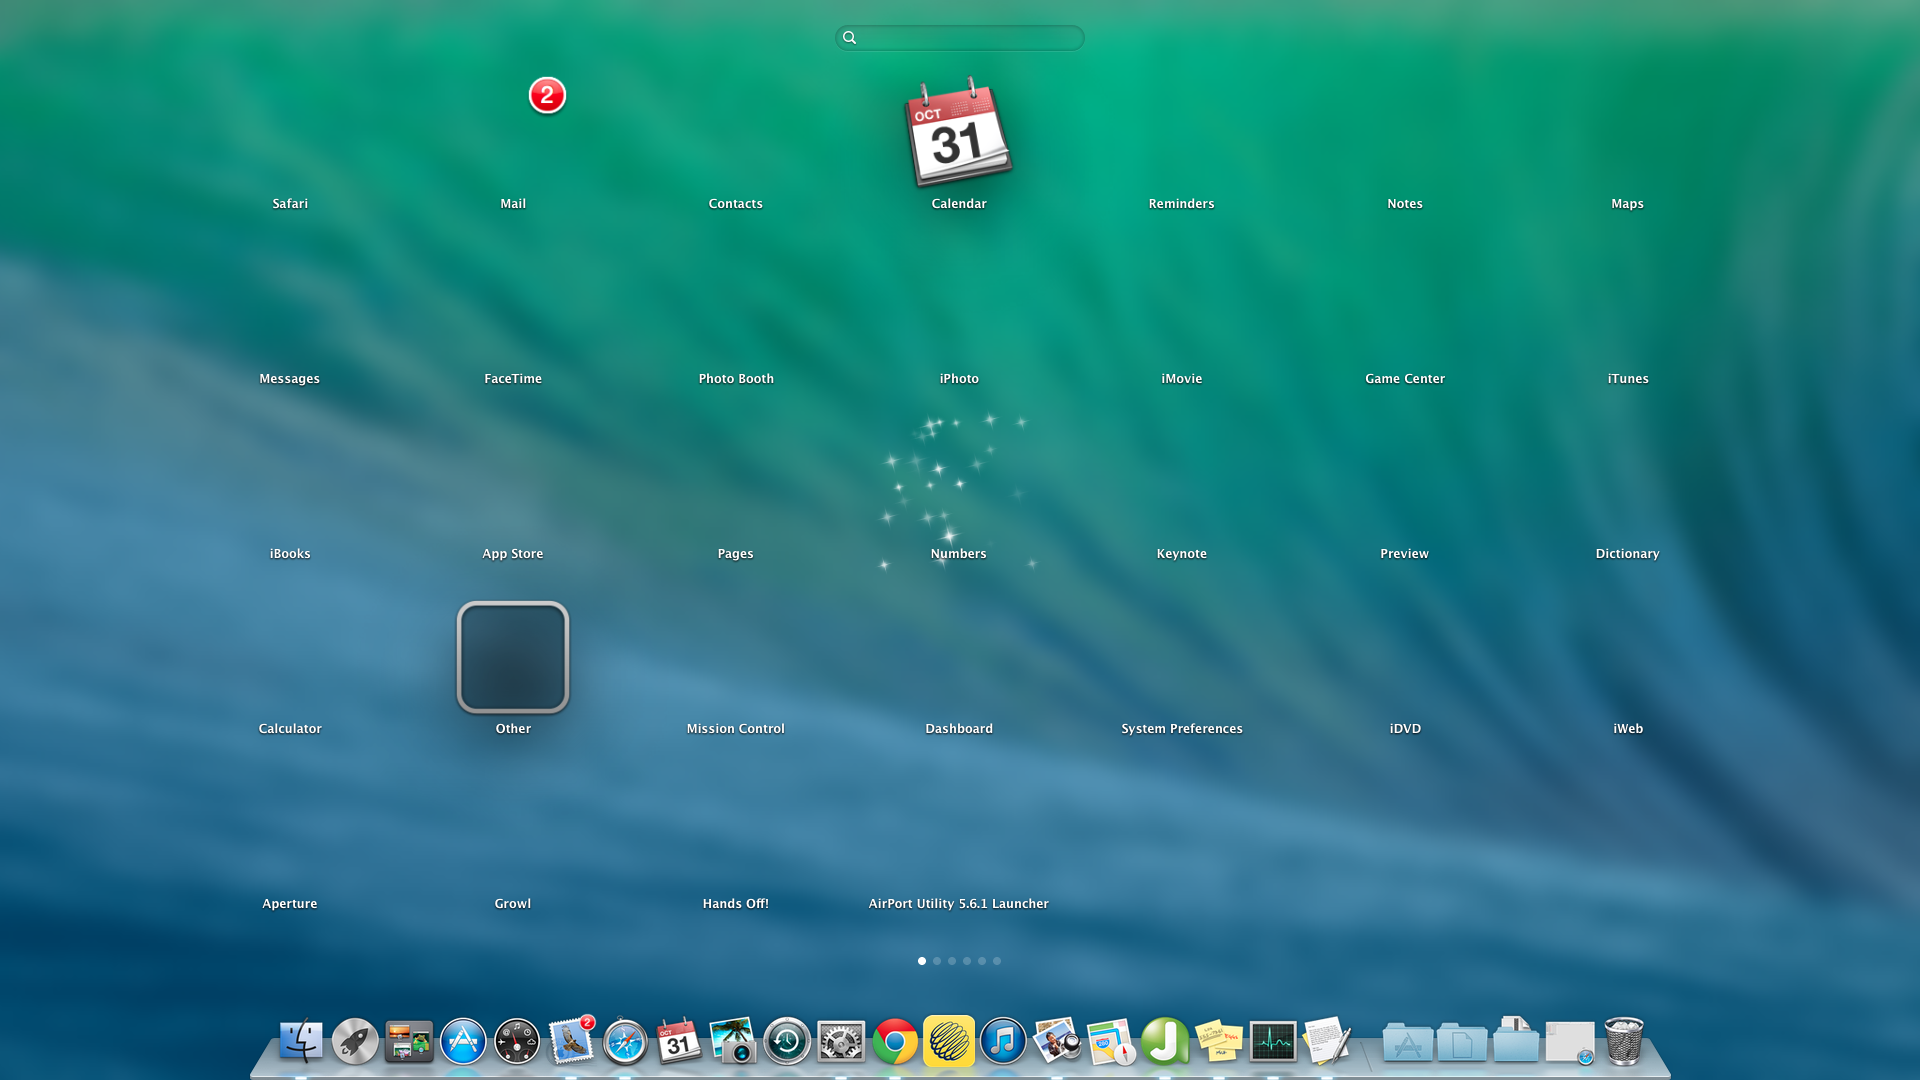Open the Mail icon with badge in Dock
1920x1080 pixels.
(571, 1041)
